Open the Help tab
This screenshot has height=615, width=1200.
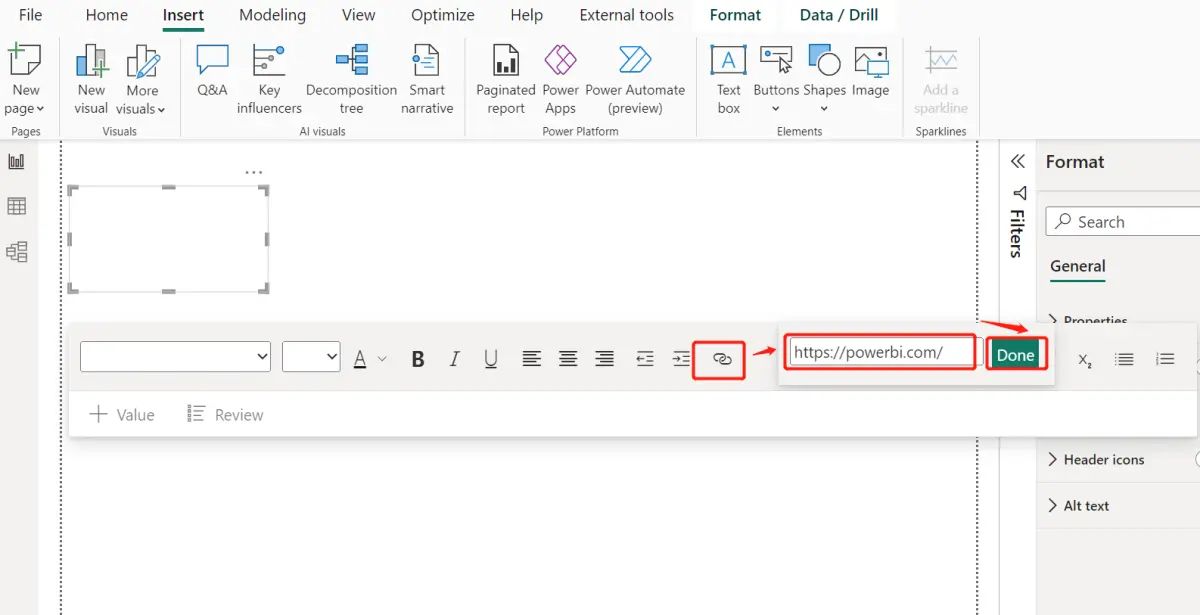pyautogui.click(x=527, y=15)
